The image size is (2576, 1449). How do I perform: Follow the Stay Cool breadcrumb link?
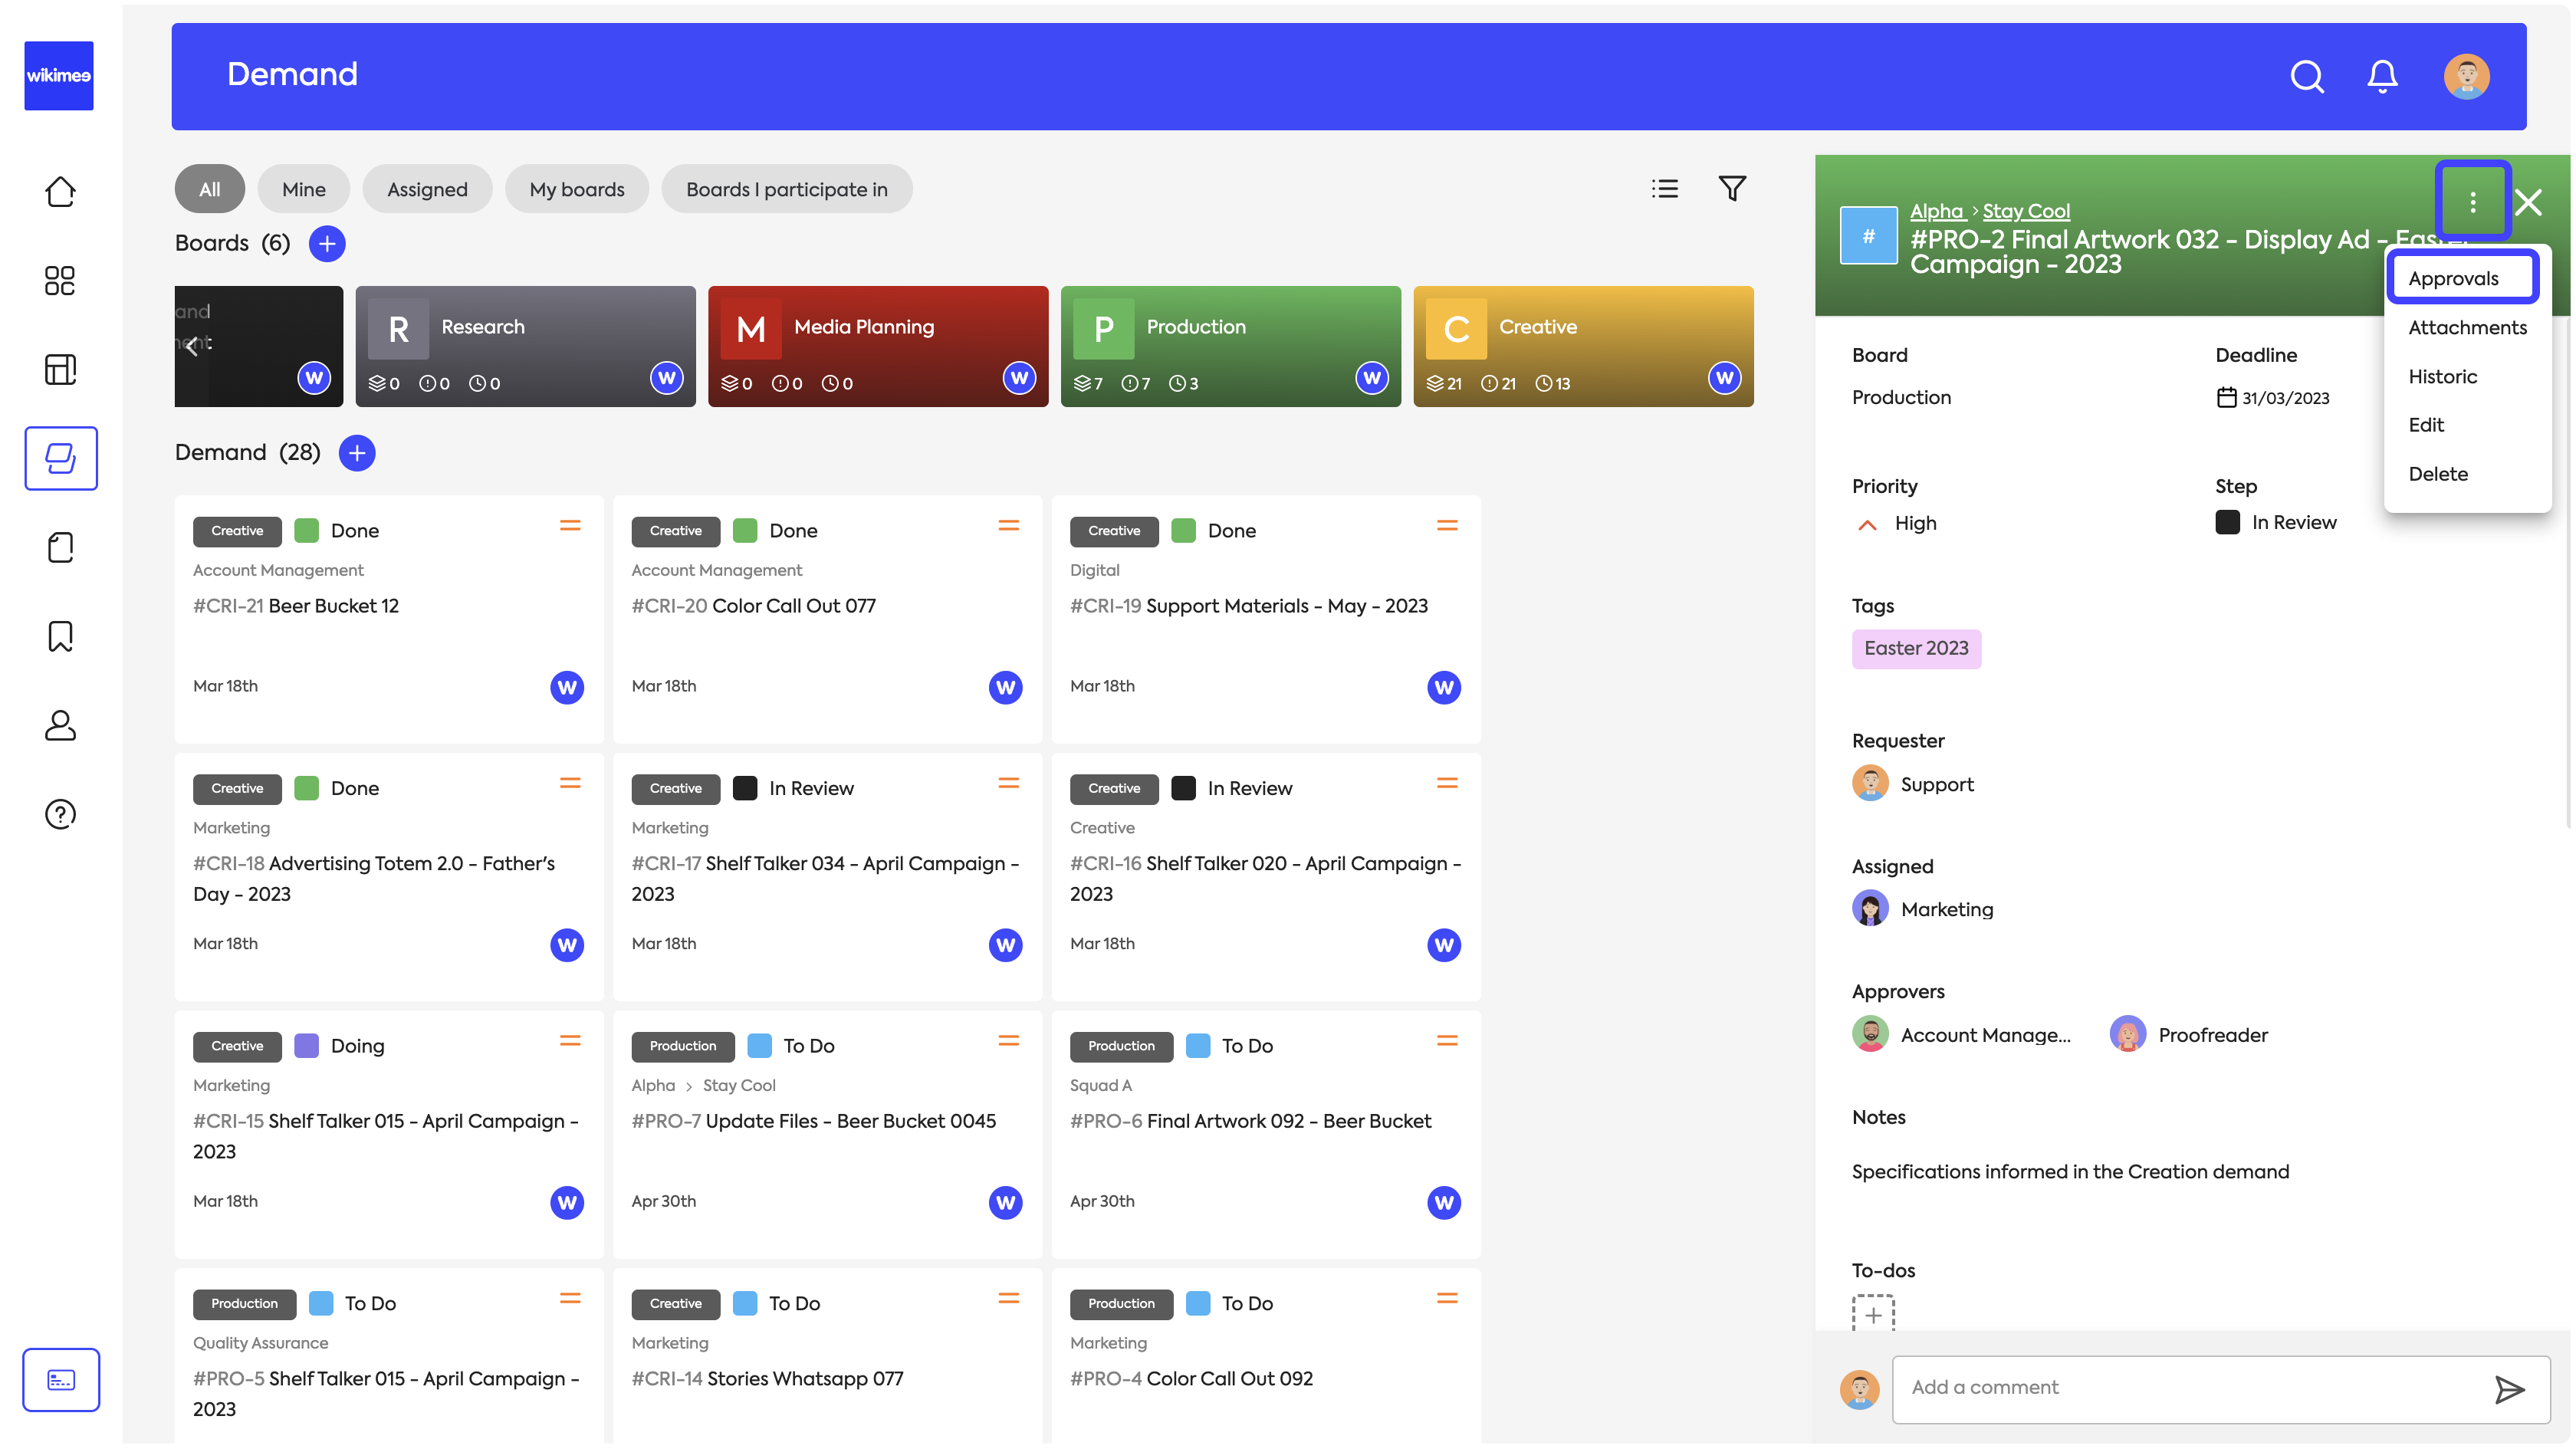tap(2025, 211)
